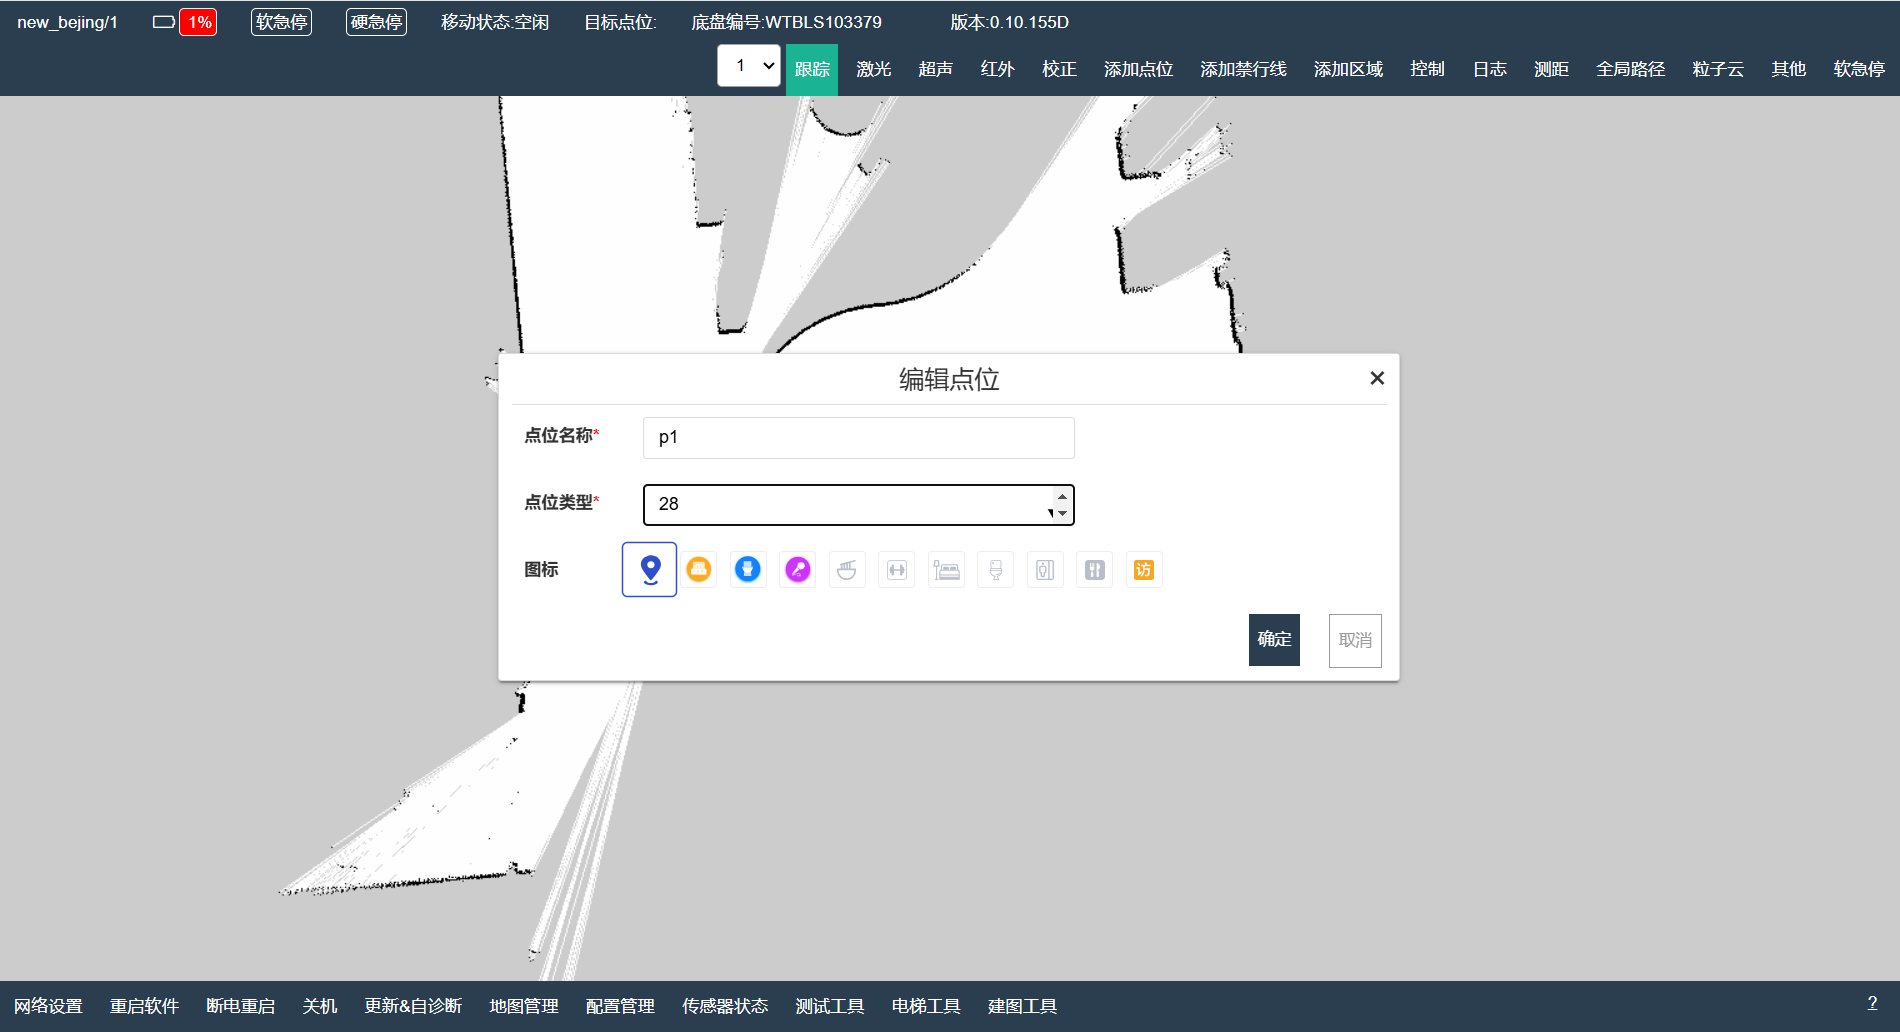Select the elevator icon
1900x1032 pixels.
(x=1045, y=569)
